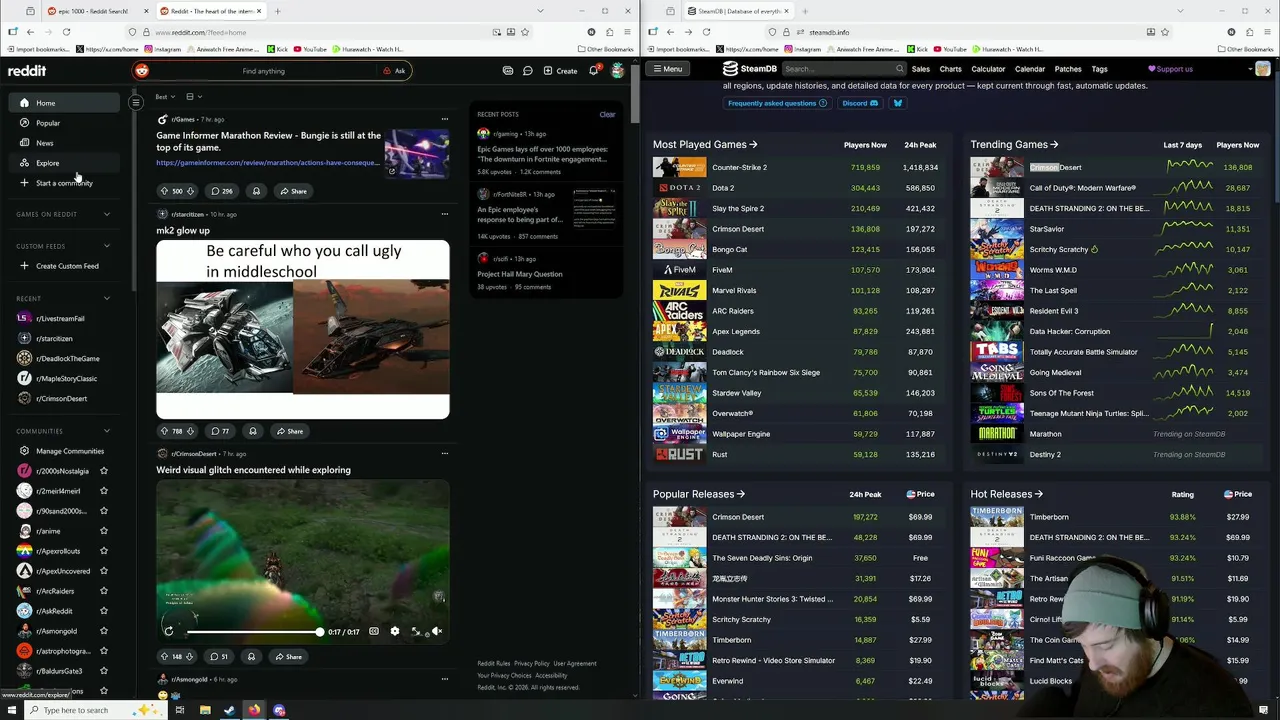Favorite r/BaldursGate3 with star
This screenshot has height=720, width=1280.
pyautogui.click(x=103, y=671)
